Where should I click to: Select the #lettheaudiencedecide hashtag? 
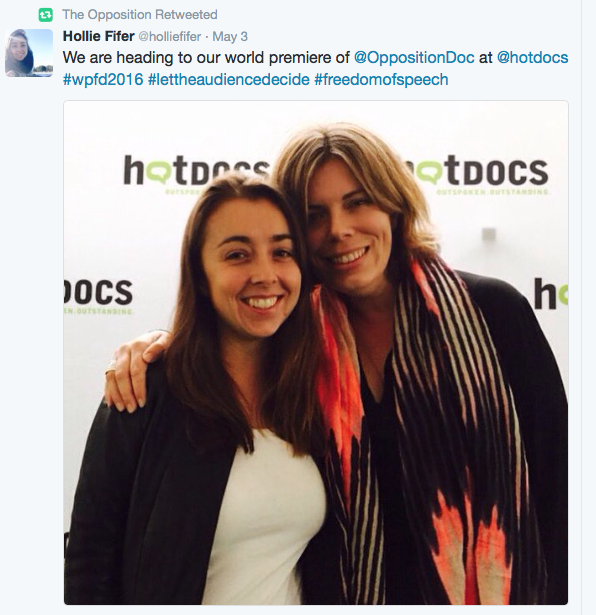tap(229, 80)
